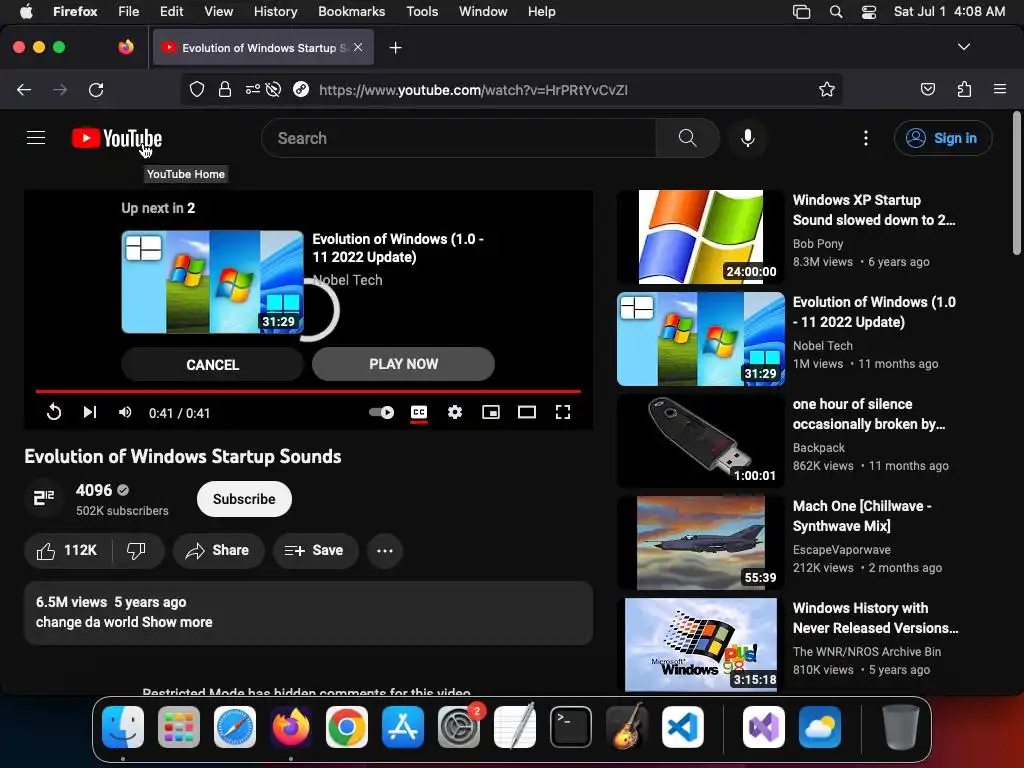Image resolution: width=1024 pixels, height=768 pixels.
Task: Skip to next video in player
Action: (x=89, y=412)
